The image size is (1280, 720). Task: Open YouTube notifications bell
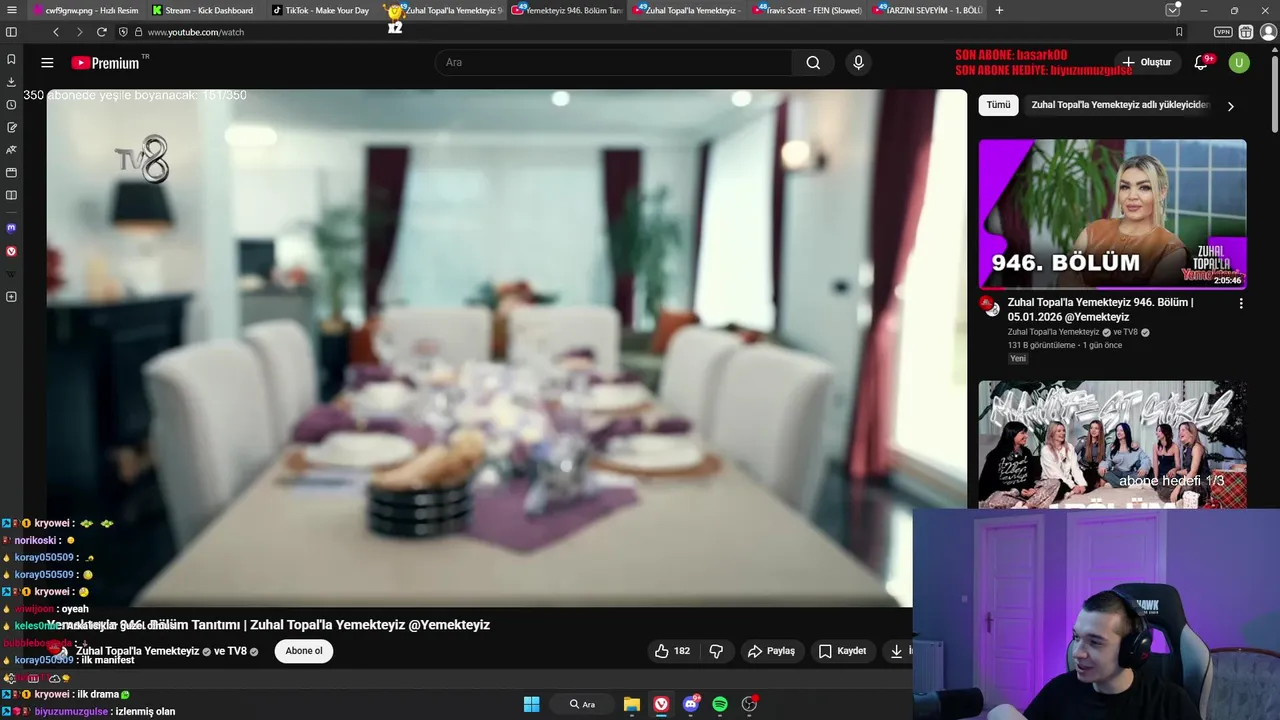click(x=1201, y=62)
